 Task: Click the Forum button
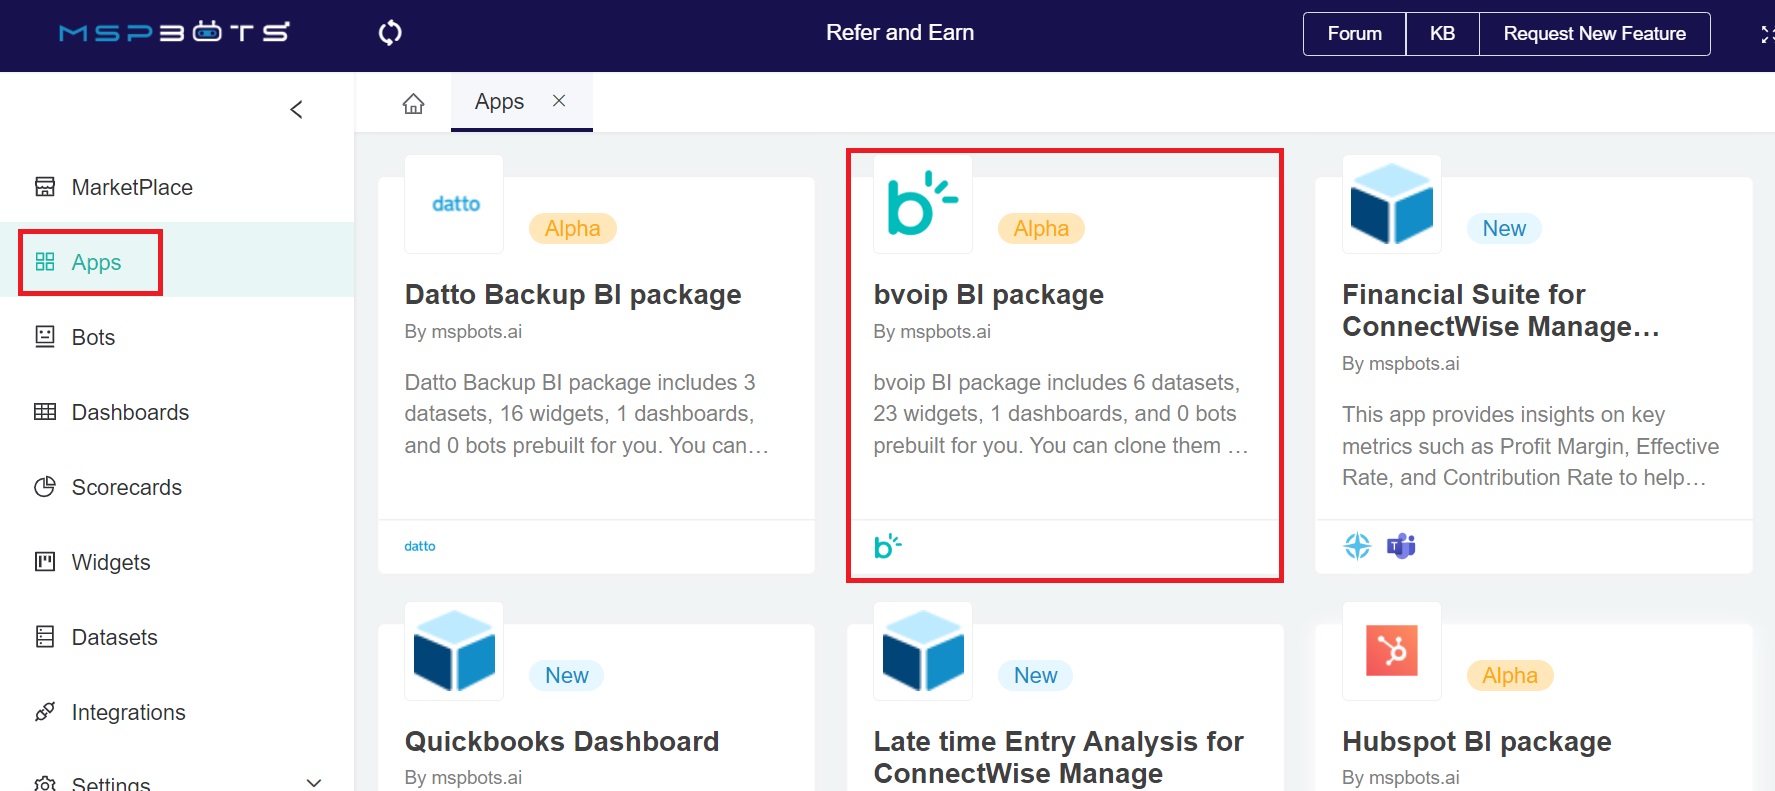coord(1354,34)
